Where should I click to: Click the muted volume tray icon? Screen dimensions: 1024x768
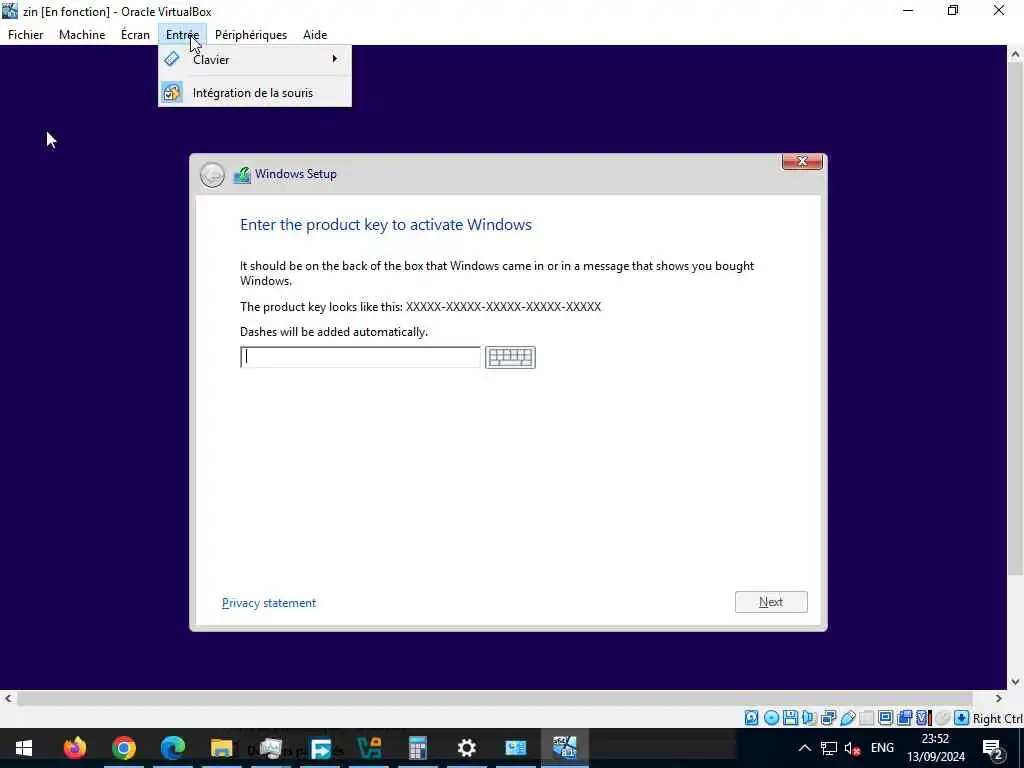852,748
